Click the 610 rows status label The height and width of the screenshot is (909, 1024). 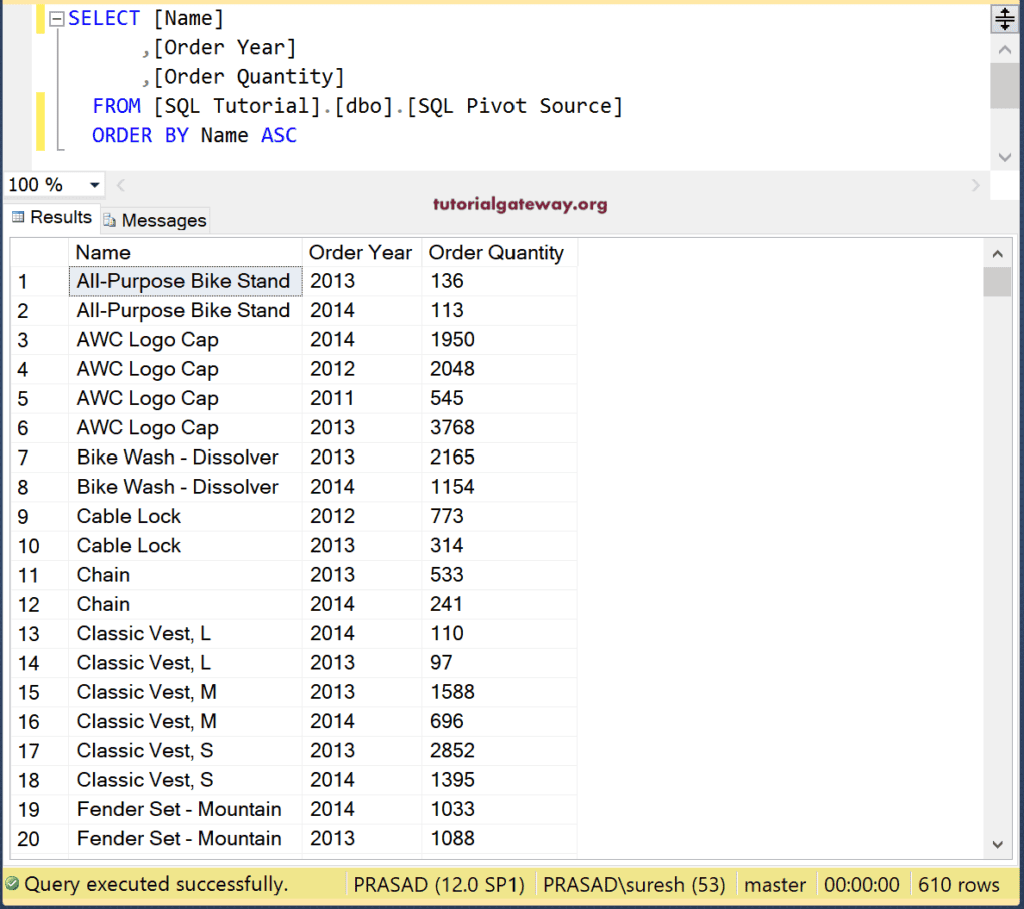point(959,884)
